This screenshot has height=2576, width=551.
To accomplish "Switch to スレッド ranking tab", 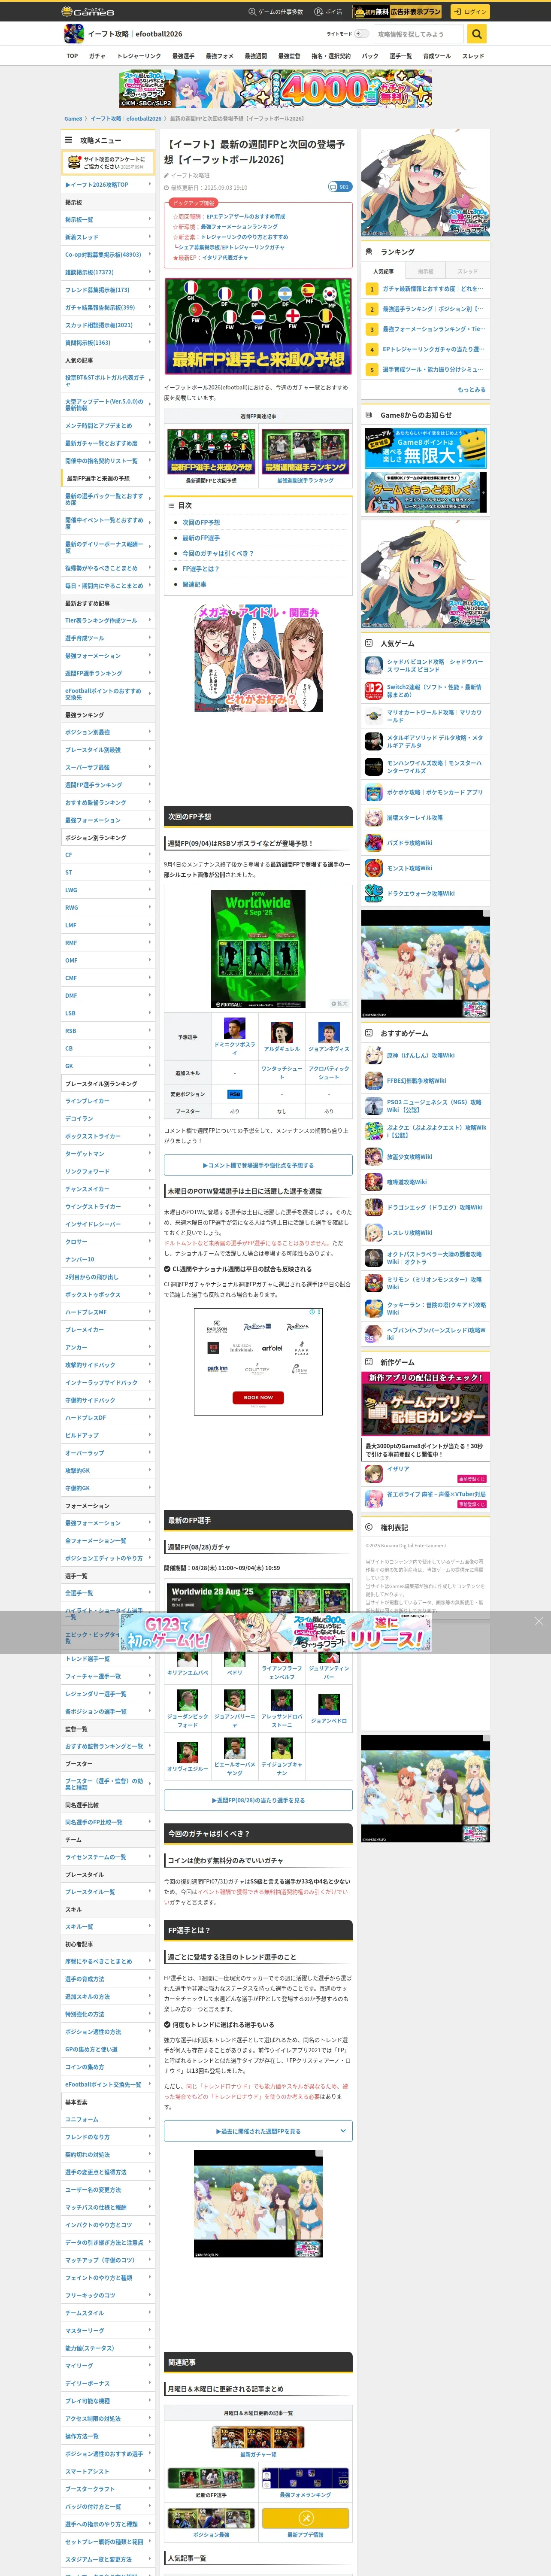I will coord(468,271).
